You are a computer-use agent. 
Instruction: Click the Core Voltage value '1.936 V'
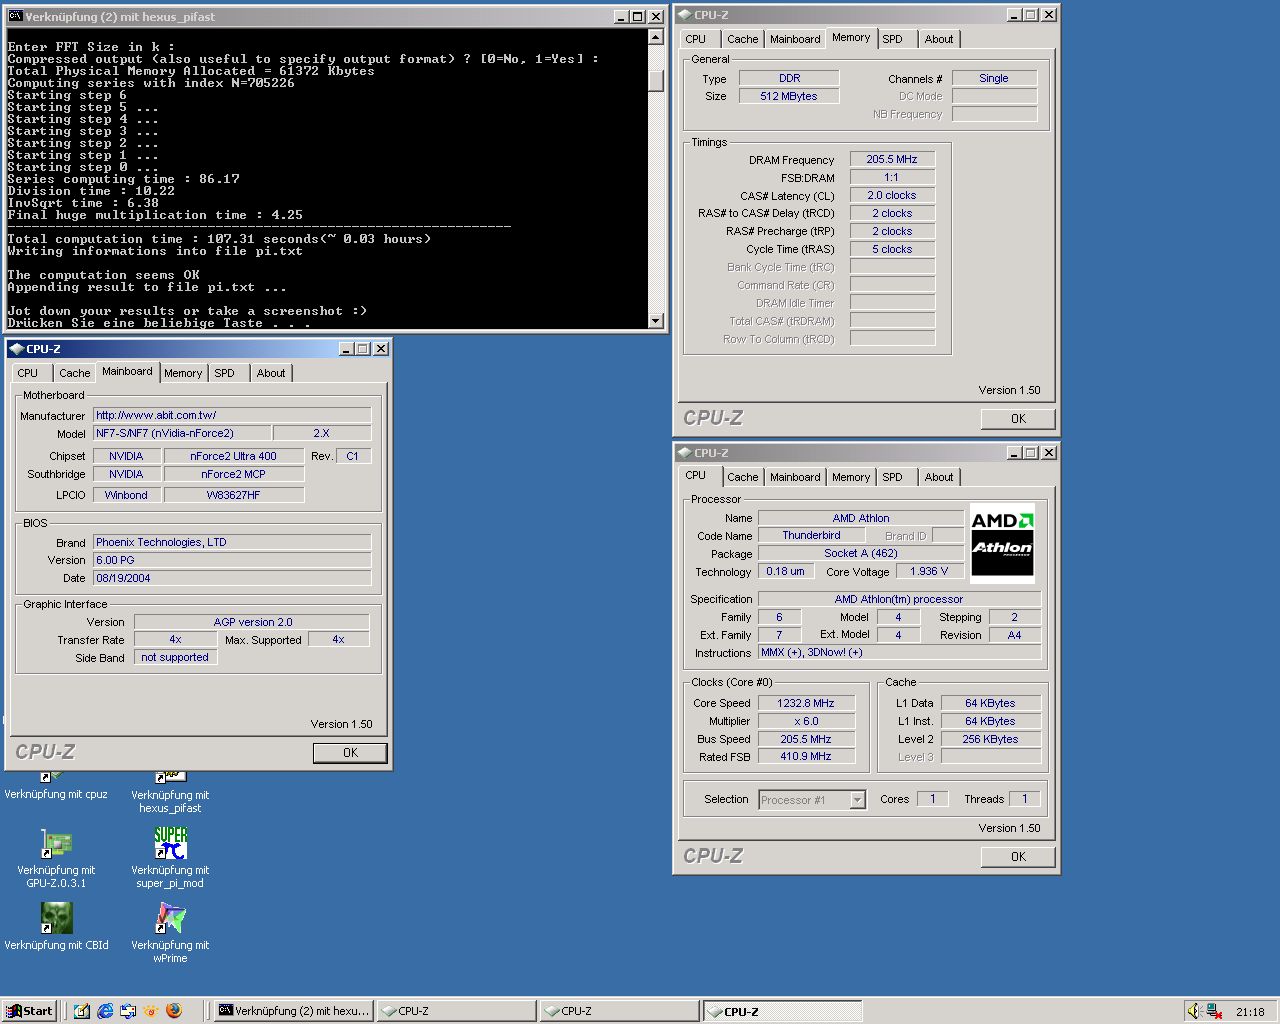[x=929, y=571]
